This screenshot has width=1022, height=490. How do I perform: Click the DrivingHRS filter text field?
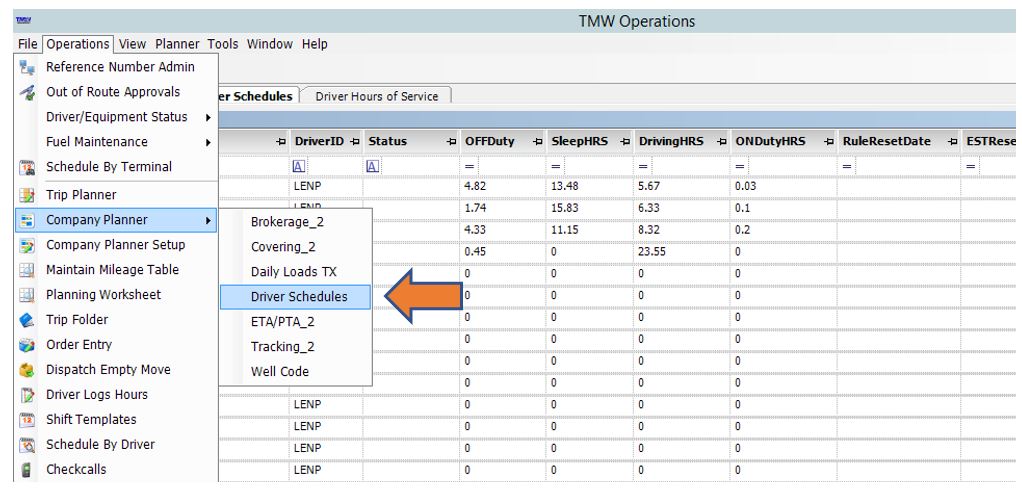pos(690,167)
